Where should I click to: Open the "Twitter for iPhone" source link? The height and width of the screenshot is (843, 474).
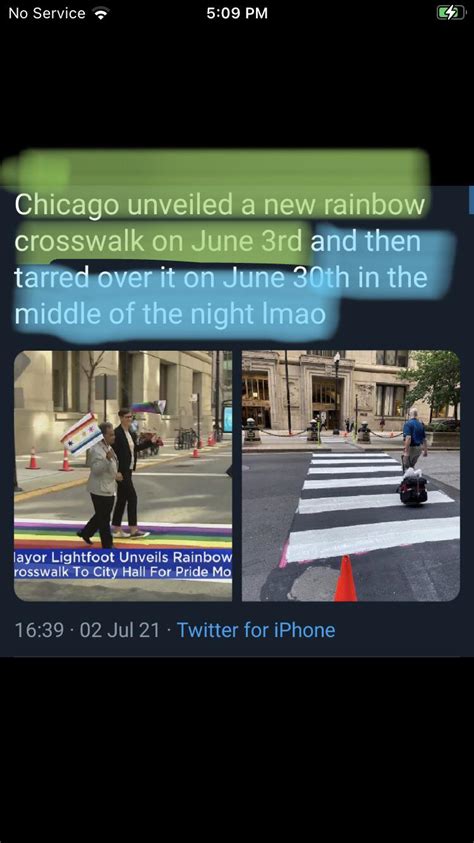coord(256,630)
